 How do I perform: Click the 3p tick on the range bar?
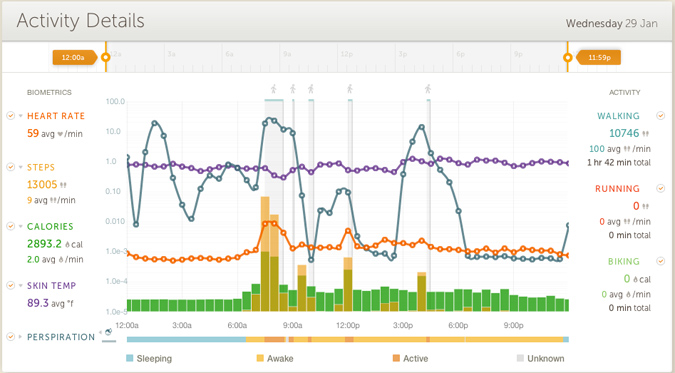(x=403, y=54)
